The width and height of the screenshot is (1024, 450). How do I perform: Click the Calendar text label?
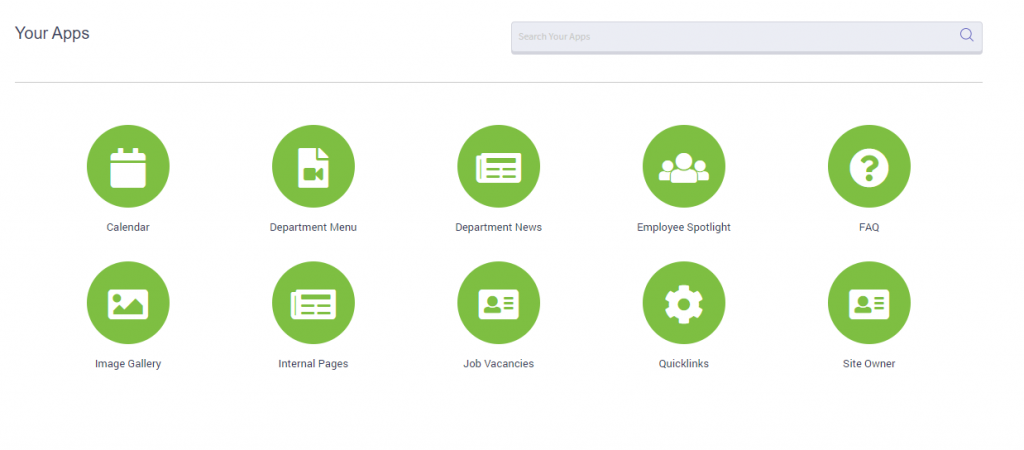pyautogui.click(x=128, y=227)
